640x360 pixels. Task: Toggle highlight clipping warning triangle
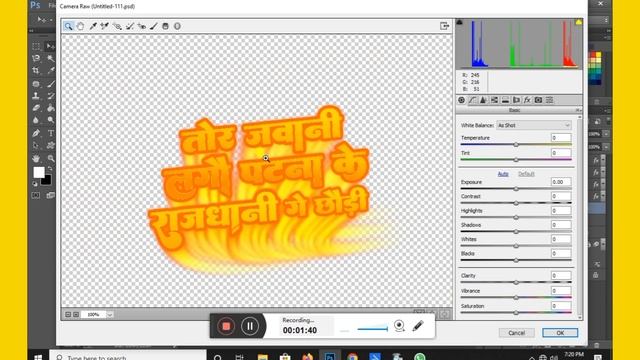(578, 22)
